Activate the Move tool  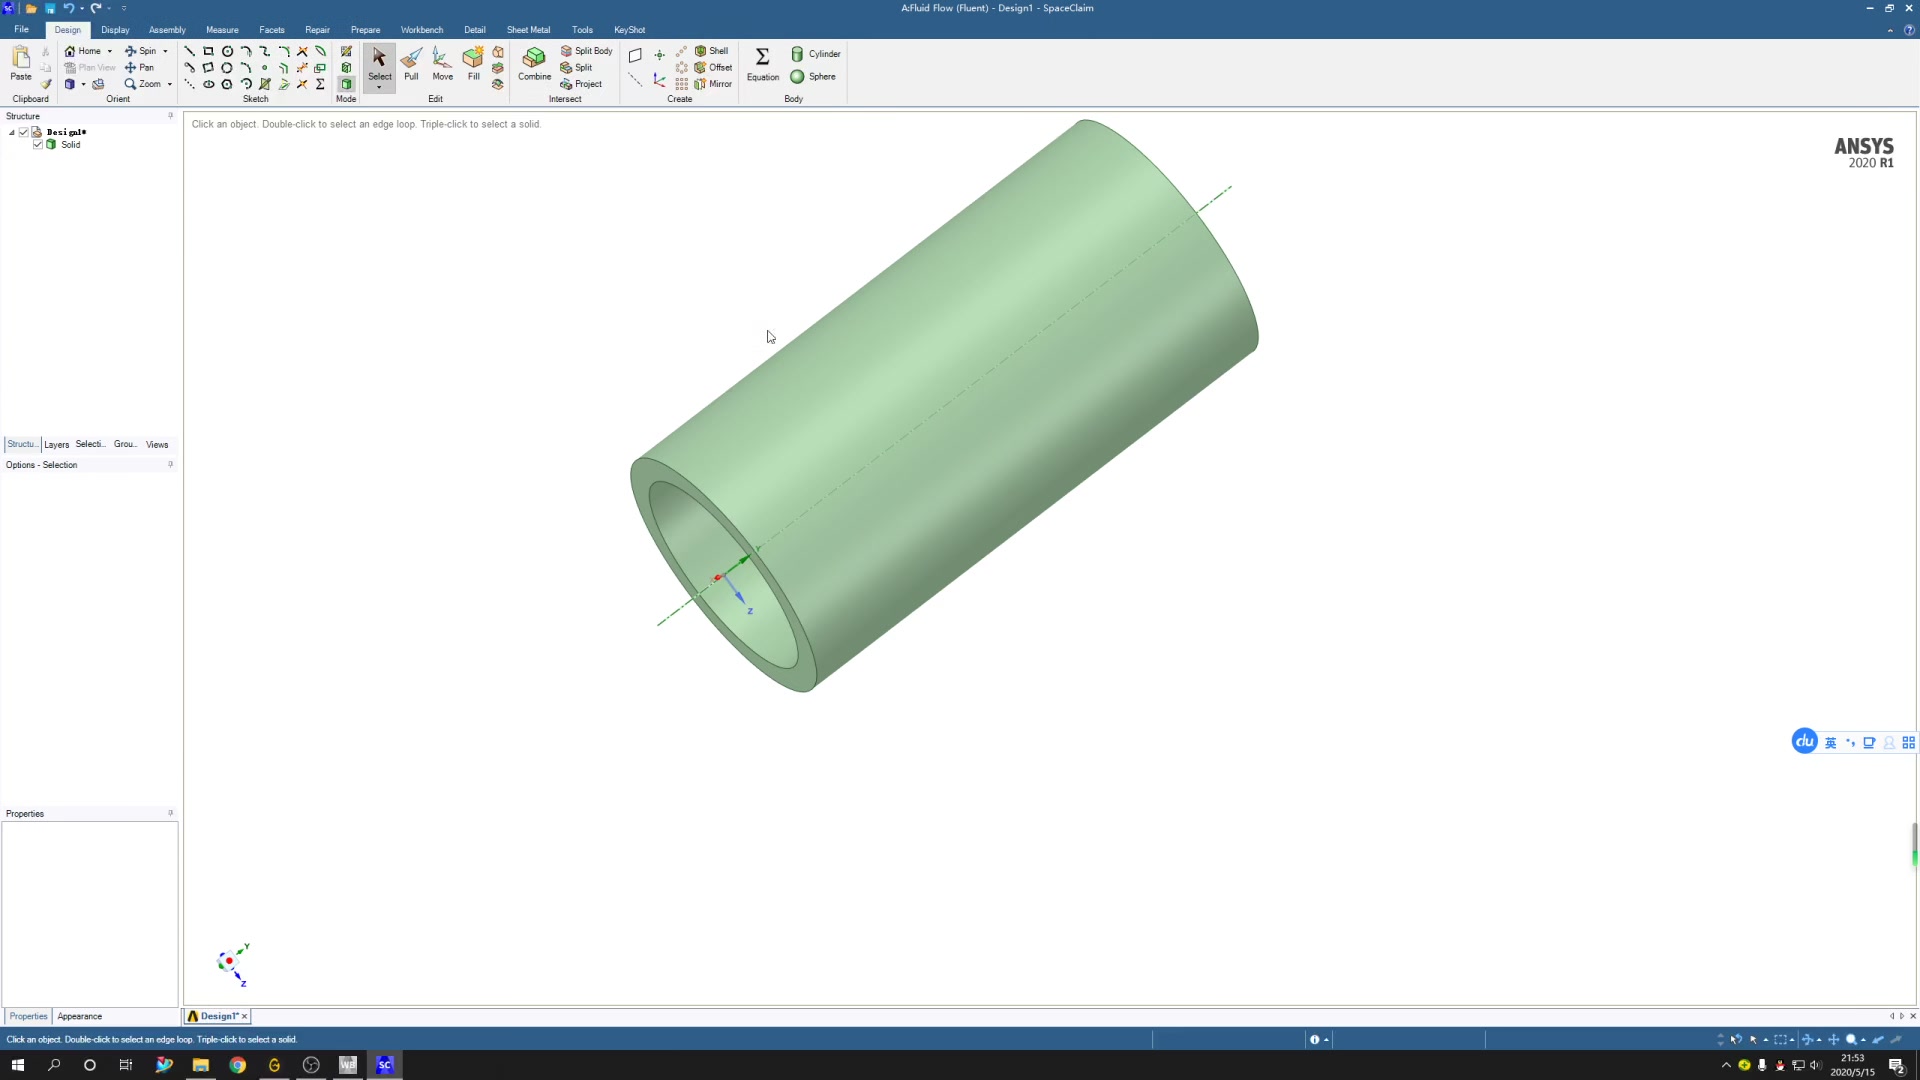point(442,63)
